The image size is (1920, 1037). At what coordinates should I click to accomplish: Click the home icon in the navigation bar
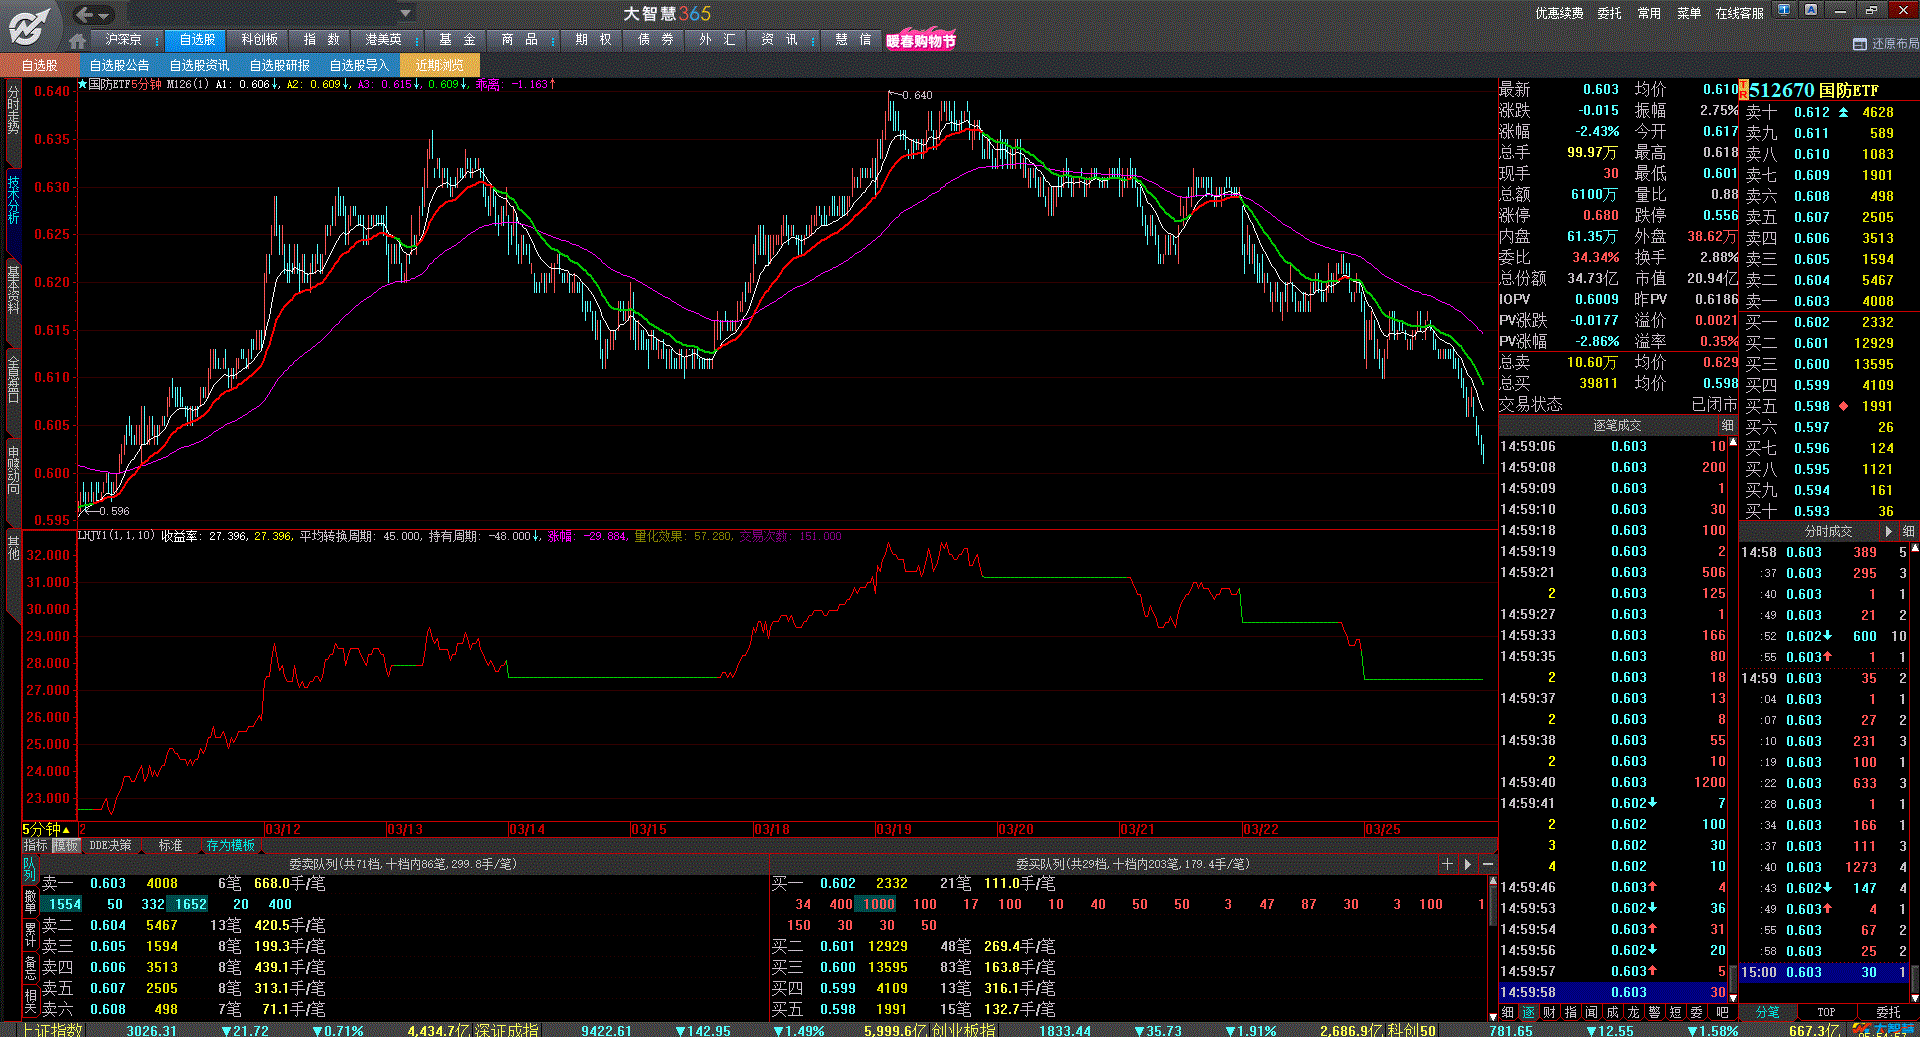[77, 41]
